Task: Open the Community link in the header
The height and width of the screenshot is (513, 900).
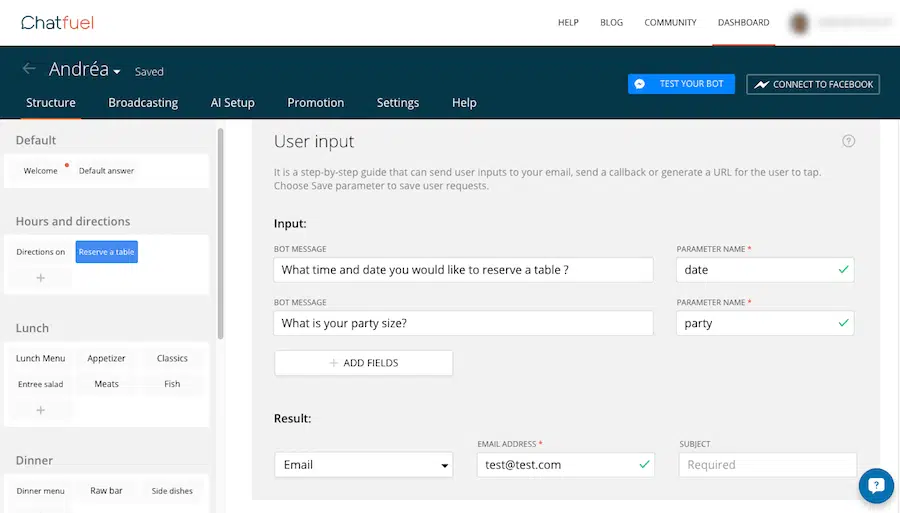Action: point(670,23)
